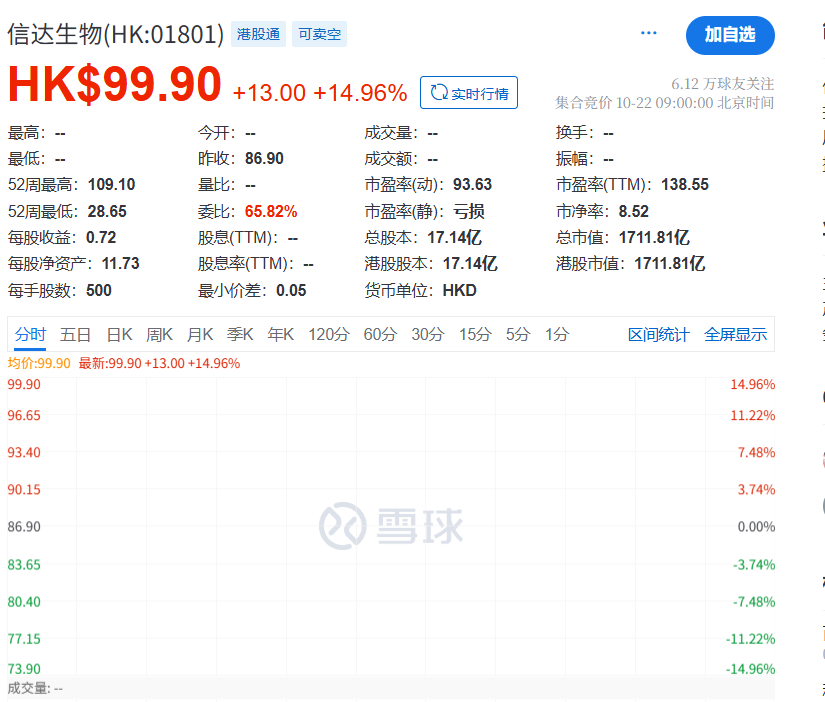Click the 货币单位 value HKD
The height and width of the screenshot is (702, 825).
coord(459,290)
